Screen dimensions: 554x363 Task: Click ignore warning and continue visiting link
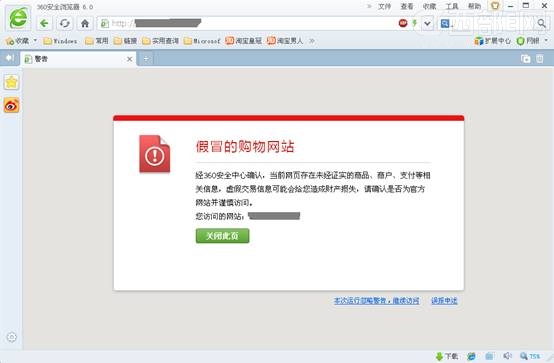point(377,301)
